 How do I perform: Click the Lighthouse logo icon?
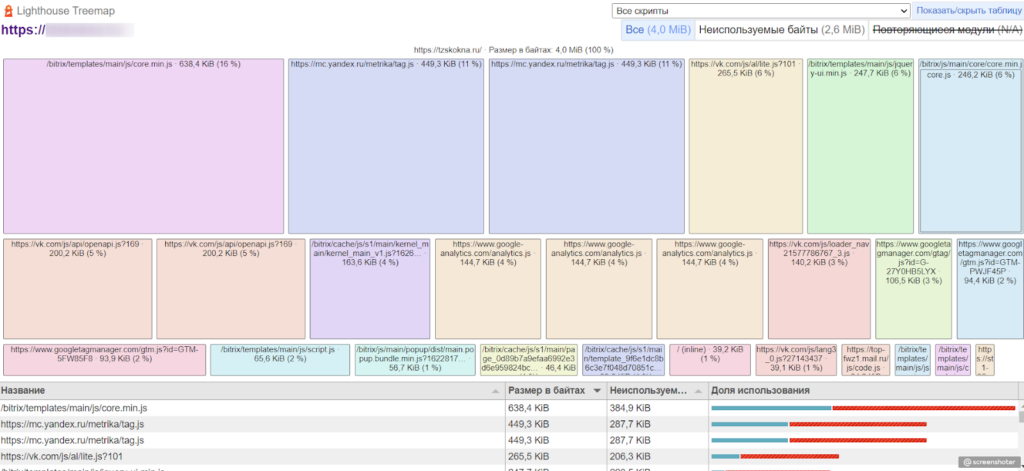point(8,11)
